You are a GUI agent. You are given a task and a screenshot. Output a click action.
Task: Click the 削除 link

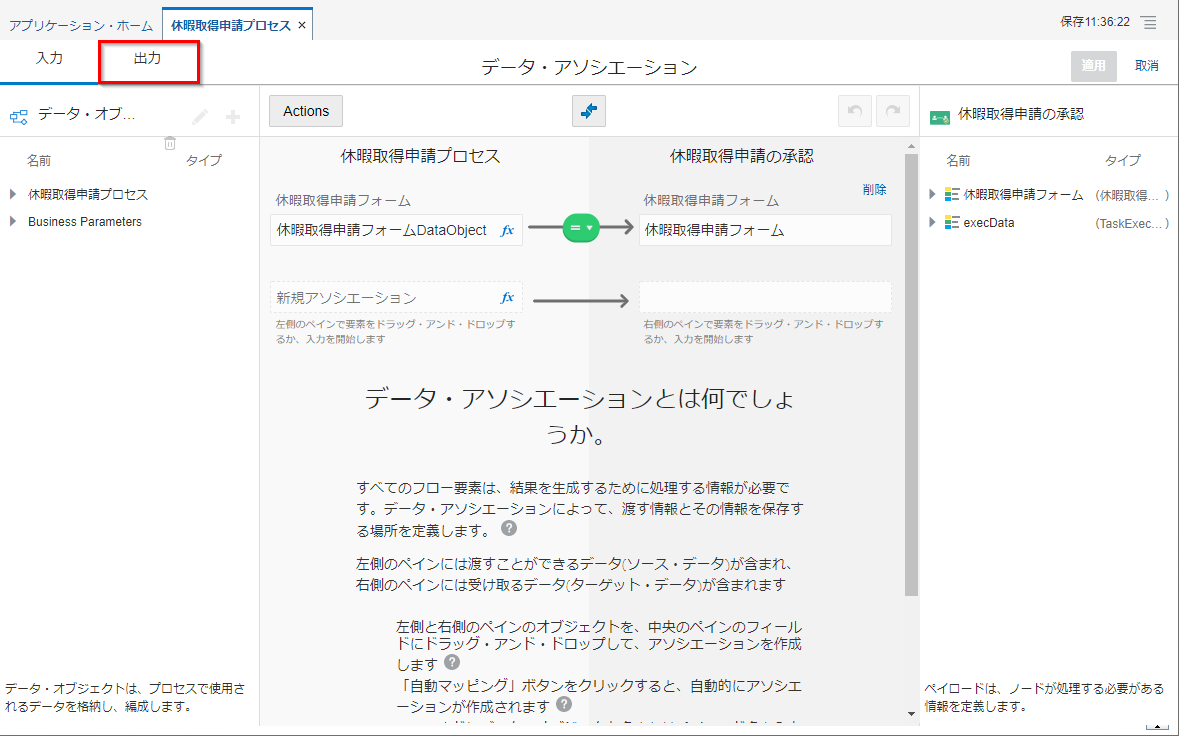click(x=874, y=189)
